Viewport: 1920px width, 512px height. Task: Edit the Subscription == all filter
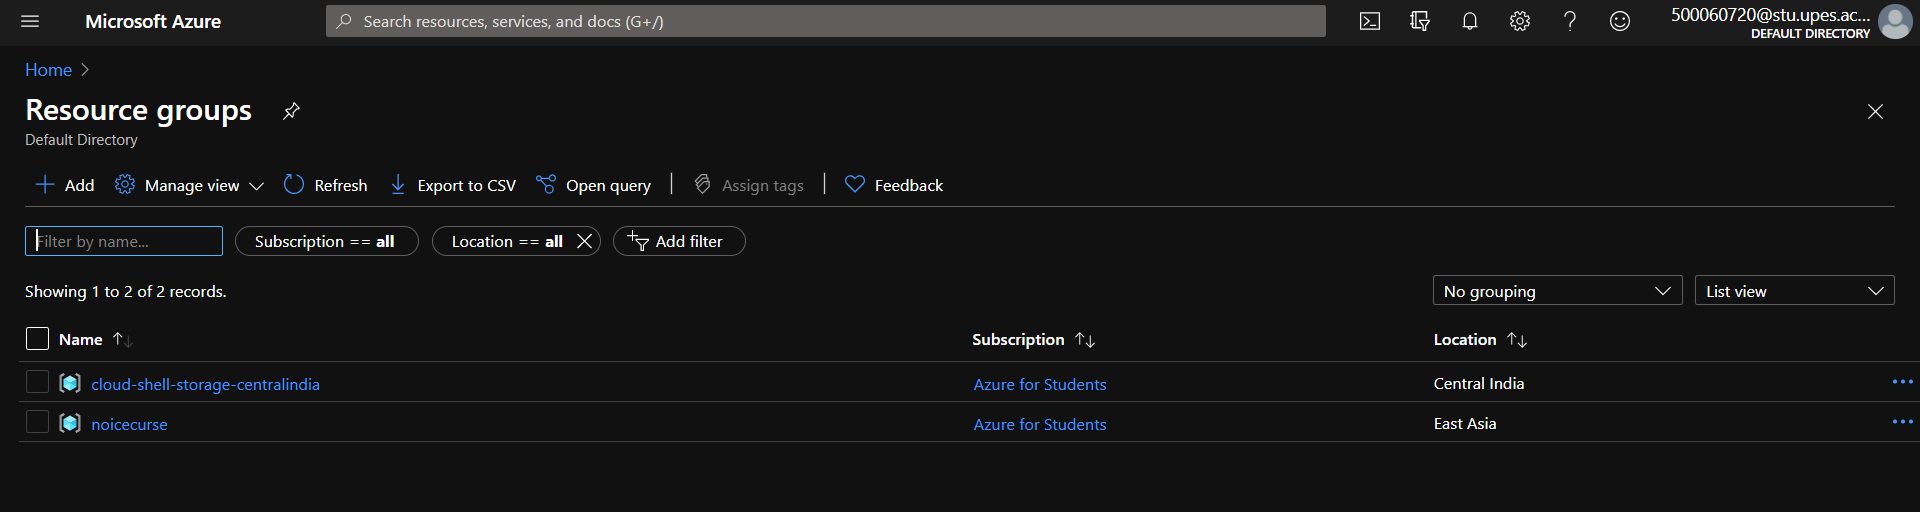[x=326, y=241]
